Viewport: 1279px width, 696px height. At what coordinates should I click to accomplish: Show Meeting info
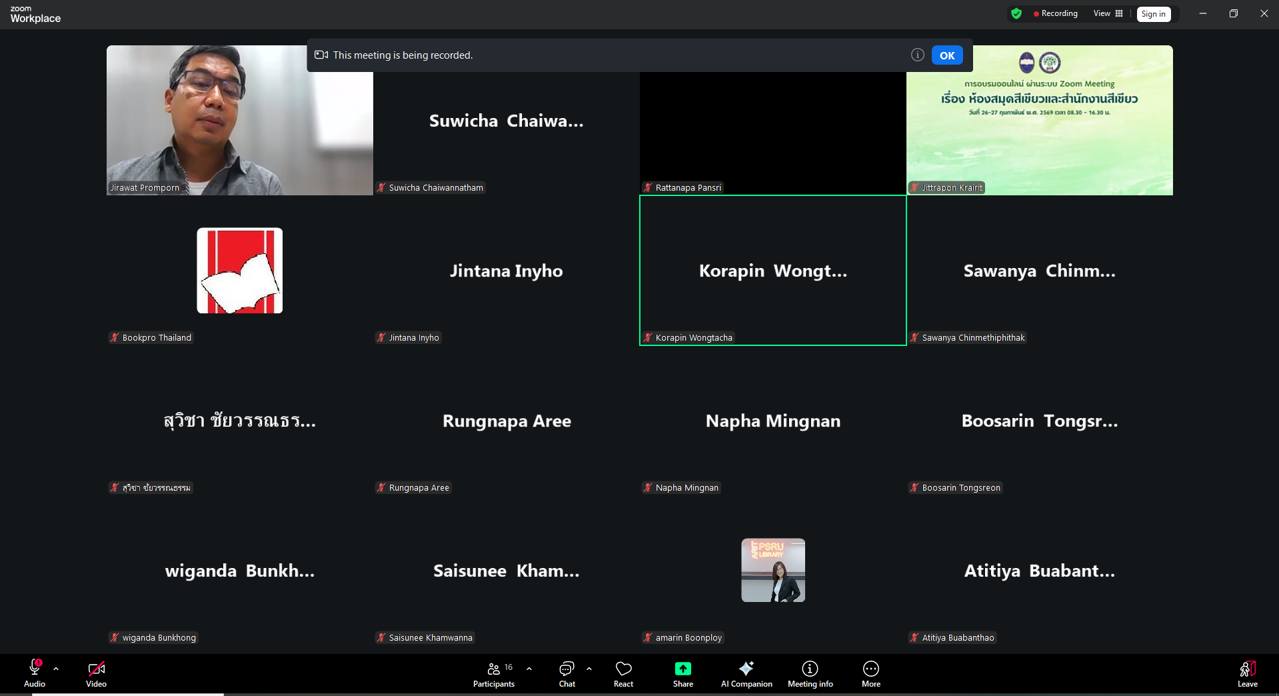(x=810, y=673)
